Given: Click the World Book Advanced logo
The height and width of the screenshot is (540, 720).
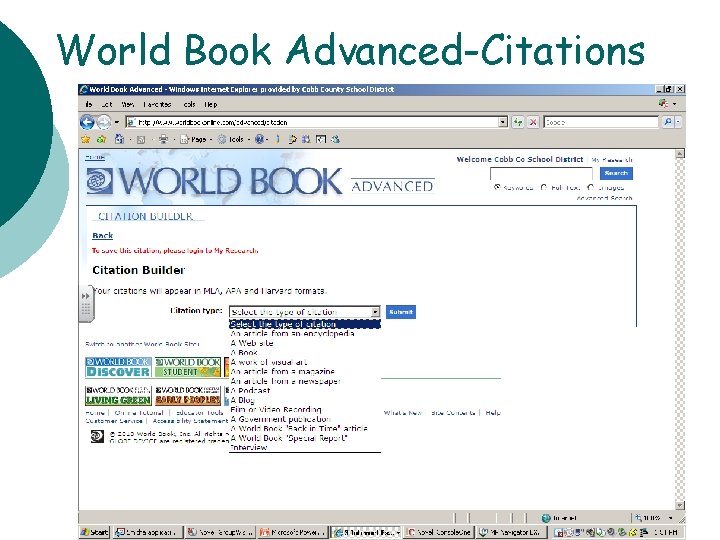Looking at the screenshot, I should tap(260, 180).
